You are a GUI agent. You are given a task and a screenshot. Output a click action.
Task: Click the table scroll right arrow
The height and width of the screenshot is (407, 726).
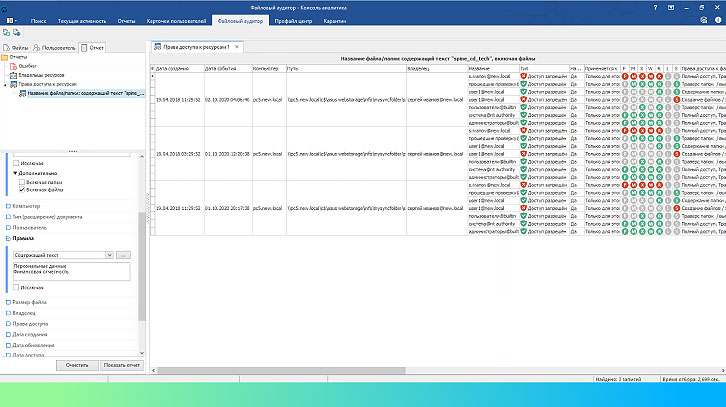coord(723,370)
